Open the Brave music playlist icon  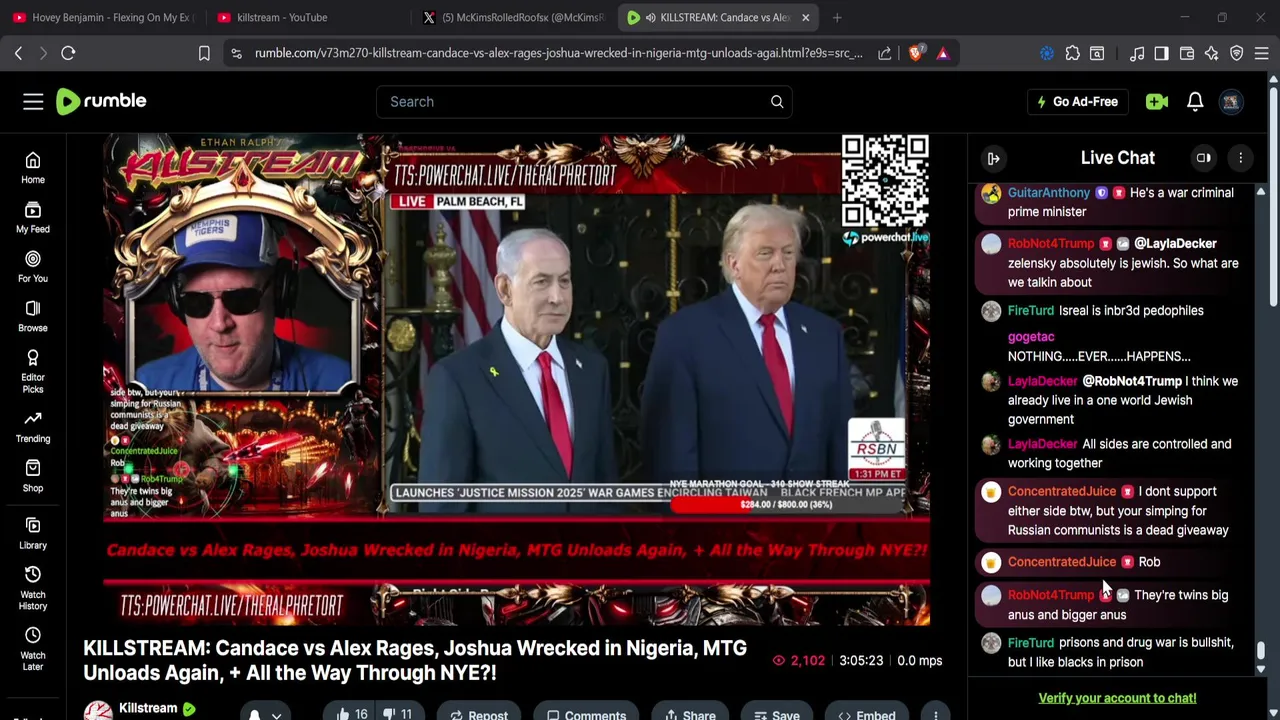point(1137,53)
